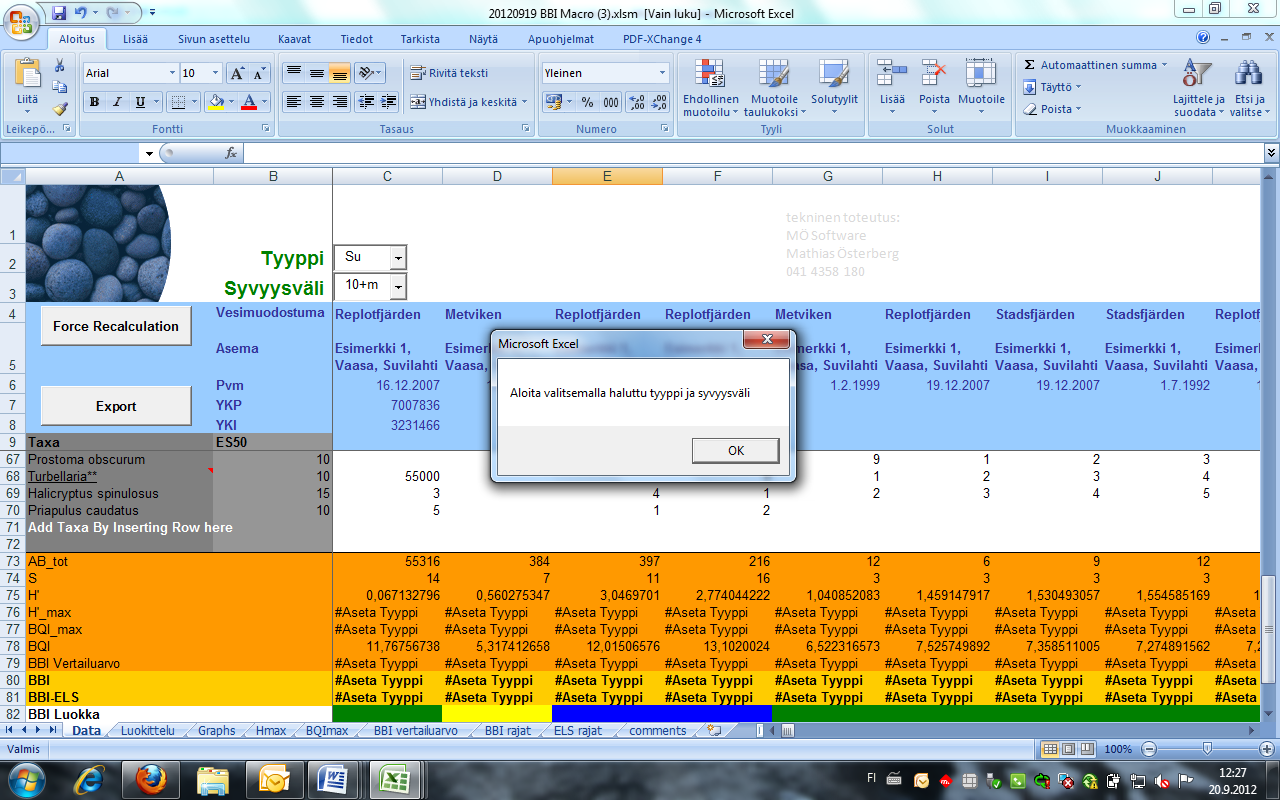This screenshot has height=800, width=1280.
Task: Select bottom vertical alignment
Action: (x=339, y=73)
